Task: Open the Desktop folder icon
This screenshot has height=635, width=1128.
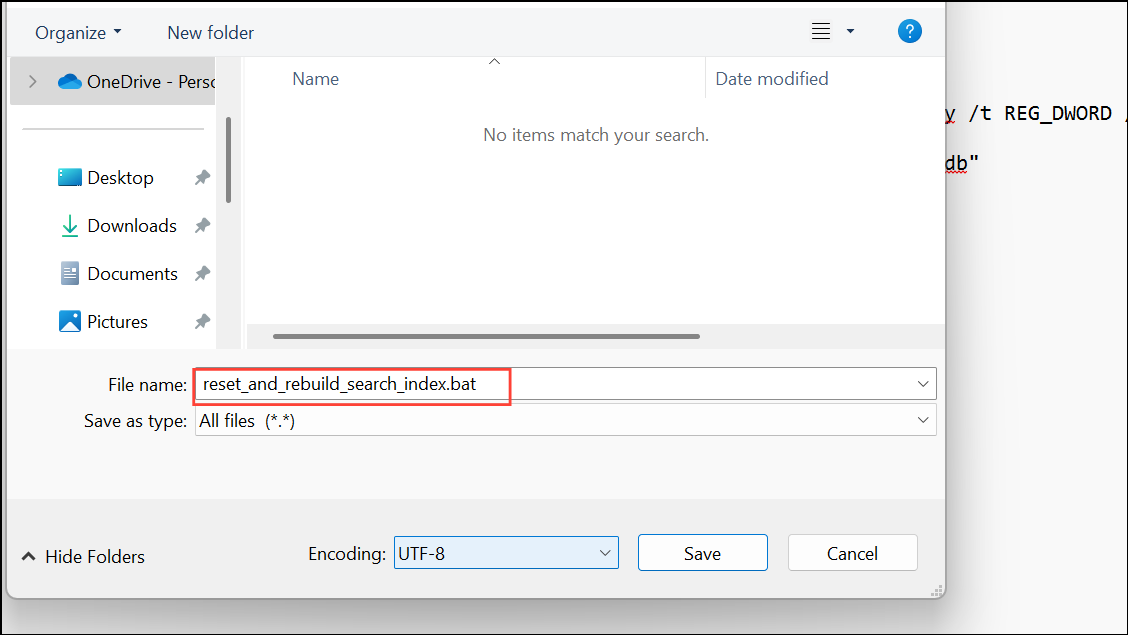Action: pyautogui.click(x=70, y=176)
